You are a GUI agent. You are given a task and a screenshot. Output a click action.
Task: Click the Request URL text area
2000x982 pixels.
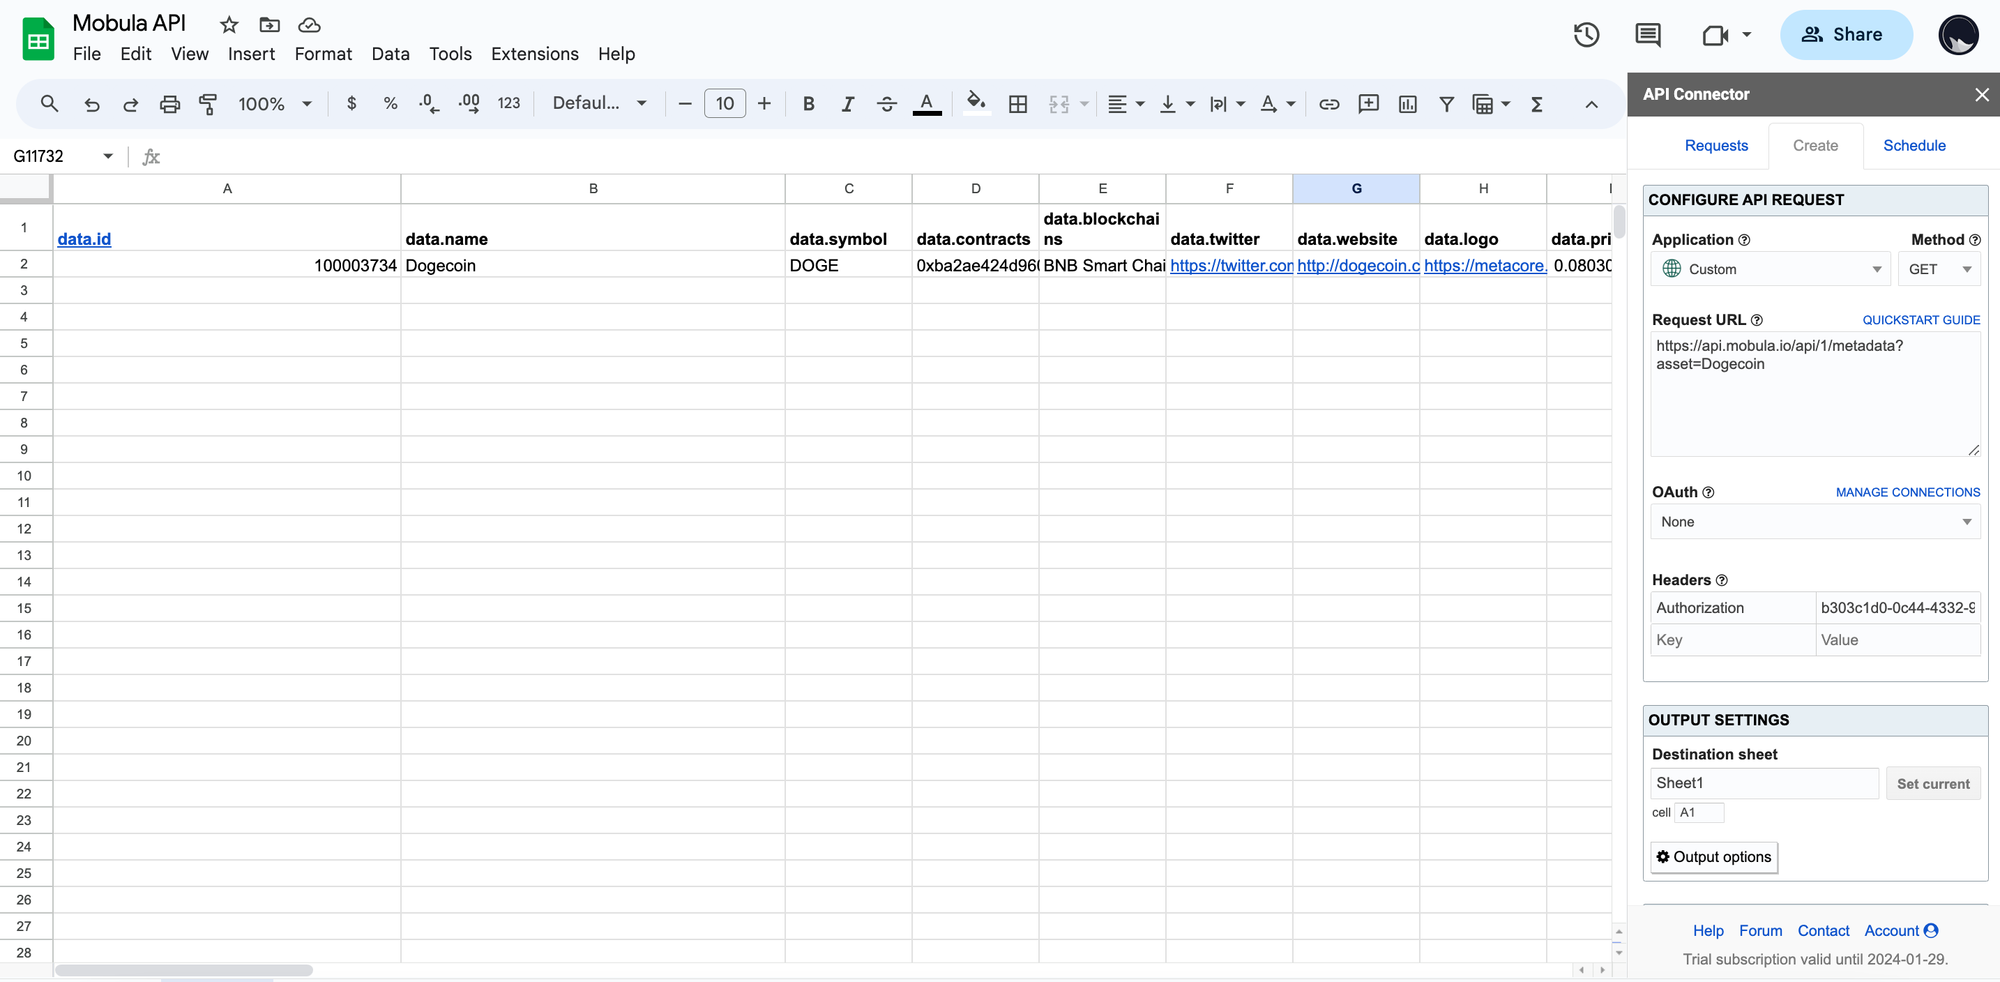1815,395
